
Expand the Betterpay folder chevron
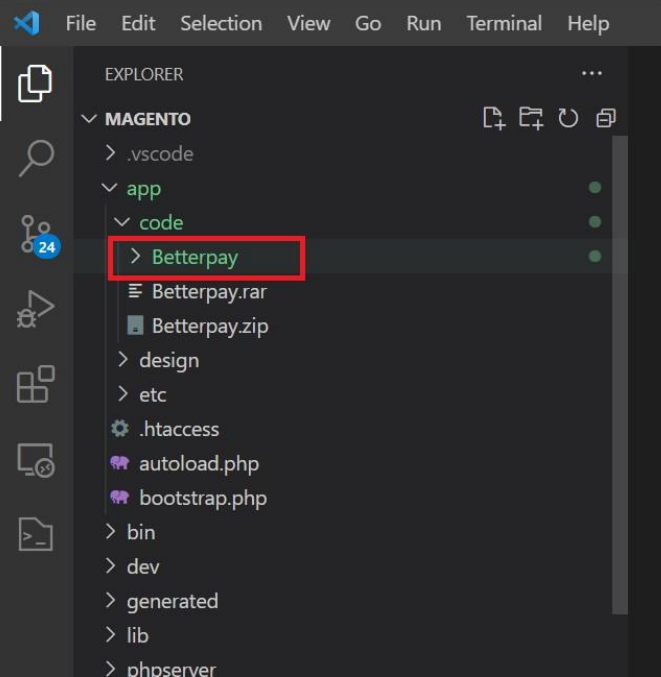click(x=135, y=256)
